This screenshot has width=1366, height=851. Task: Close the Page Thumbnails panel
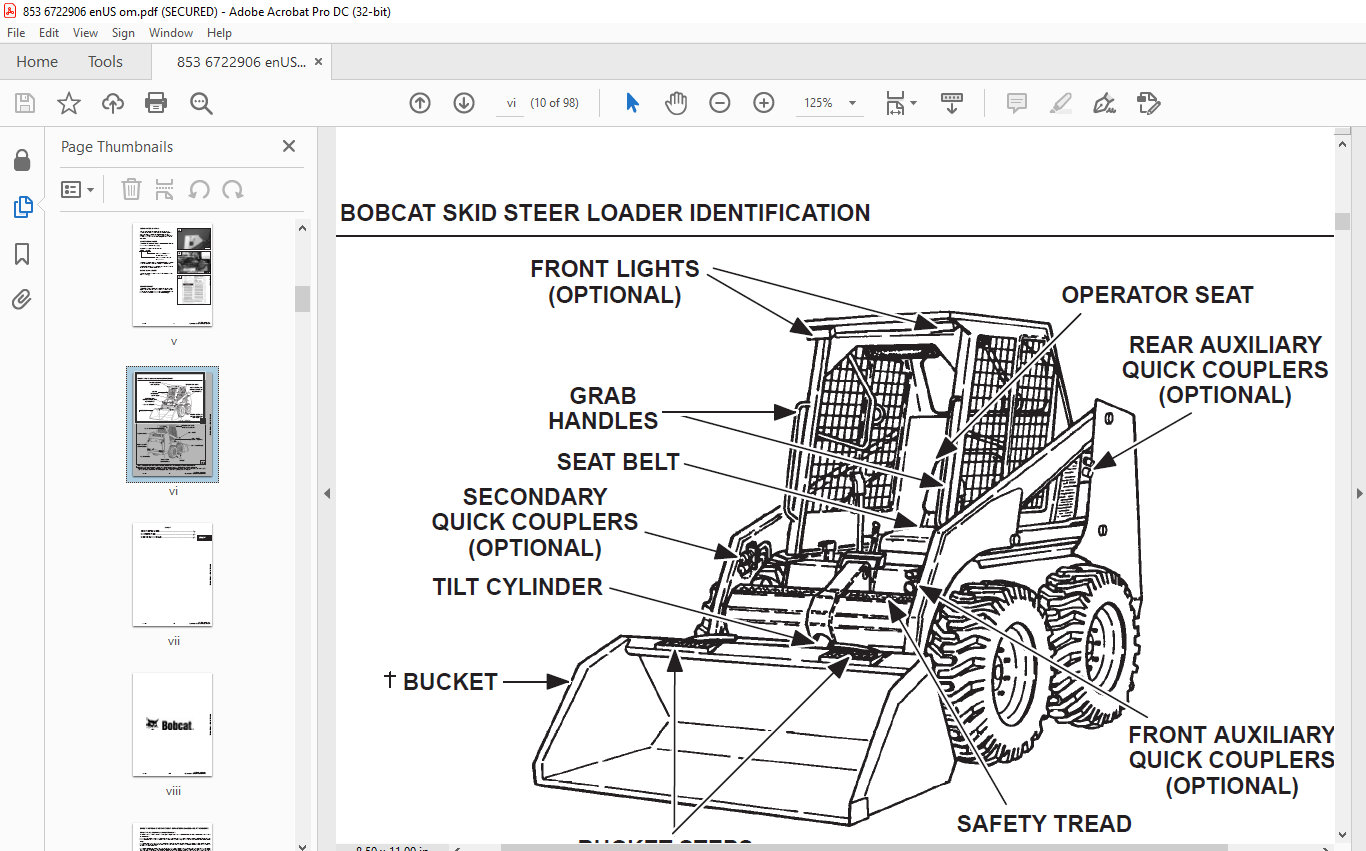point(289,146)
